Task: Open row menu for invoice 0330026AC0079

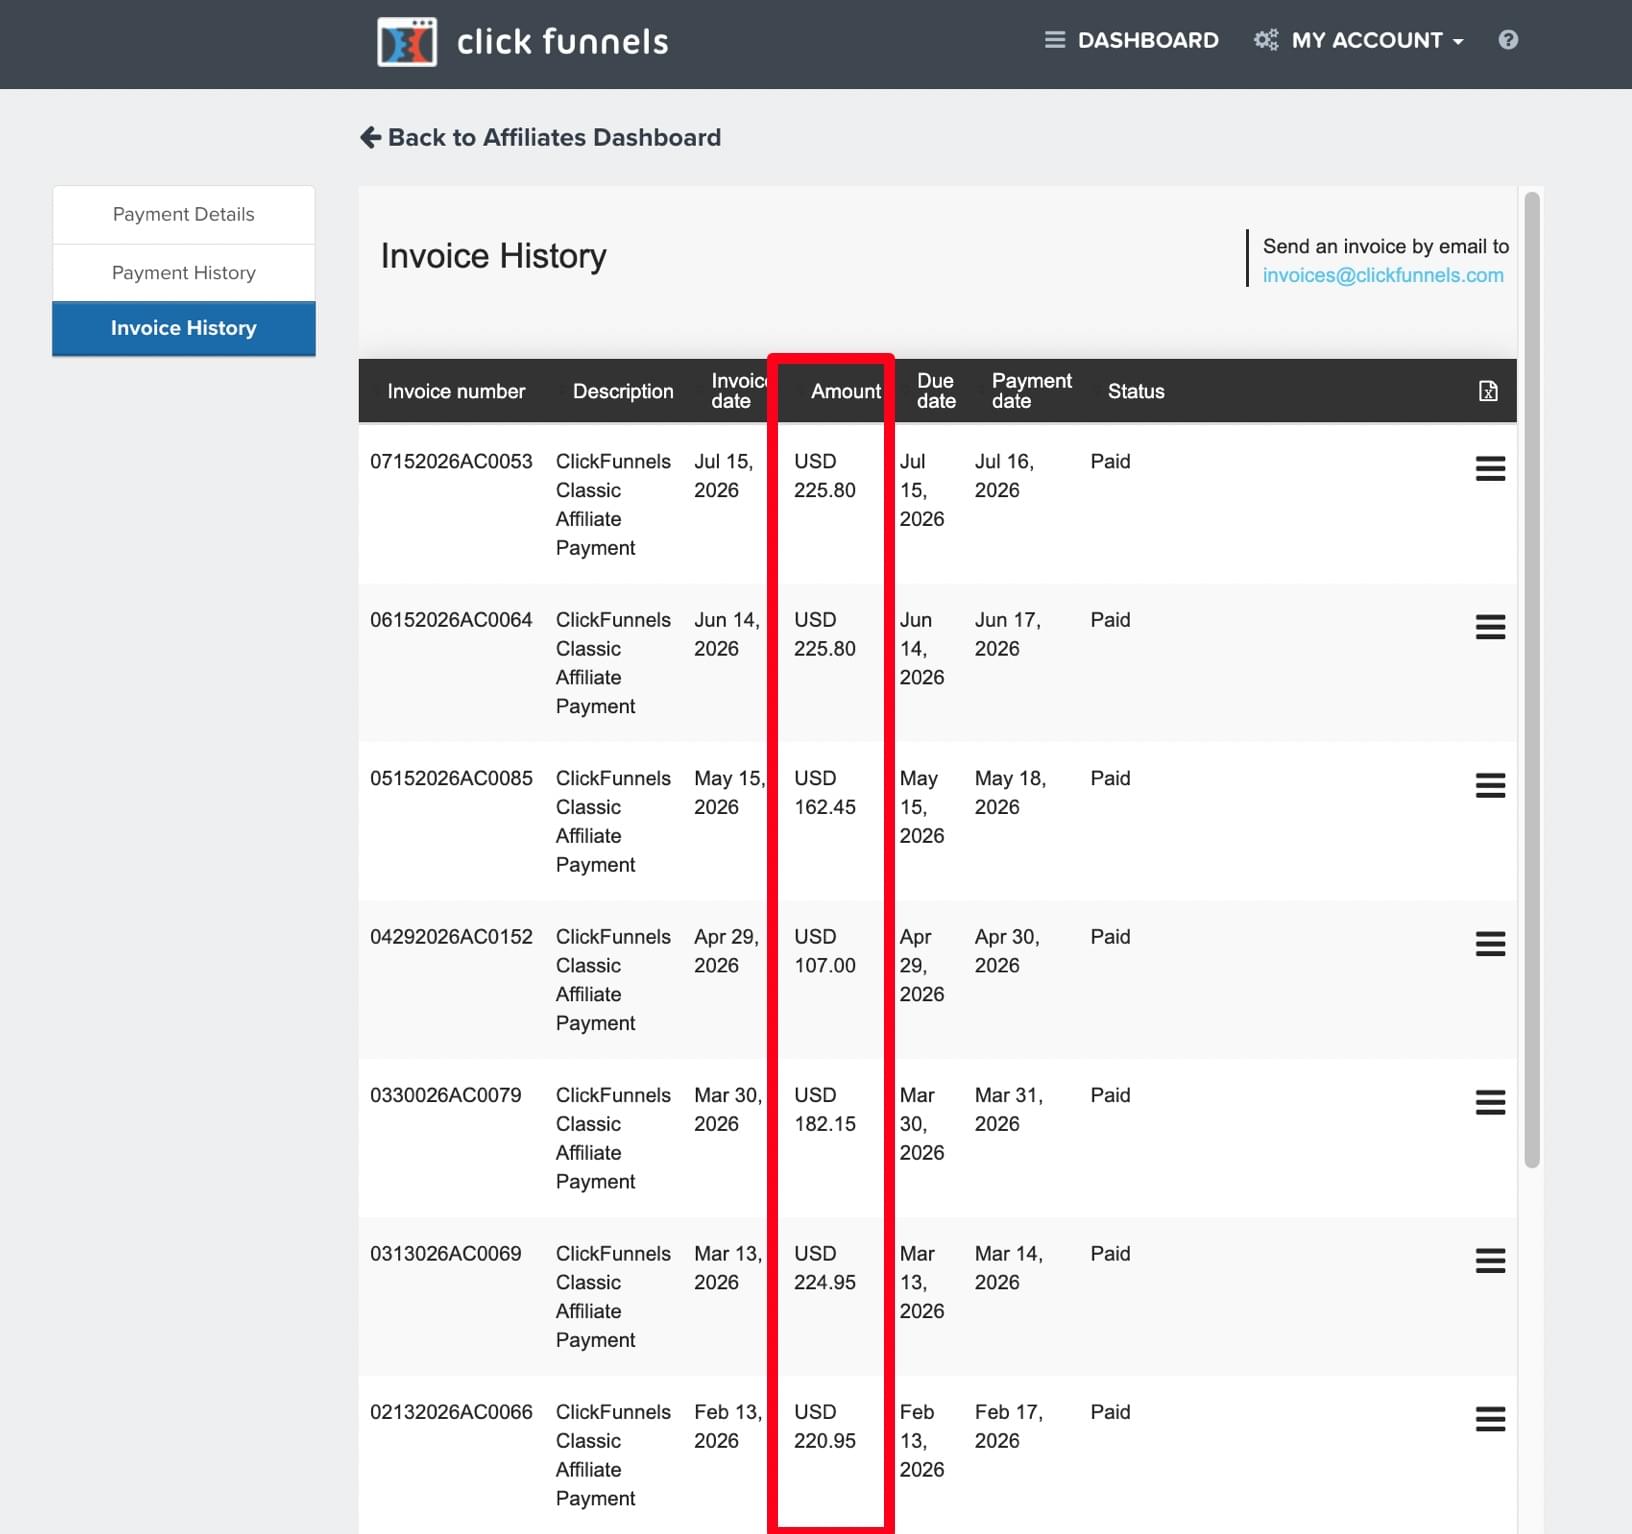Action: (1490, 1102)
